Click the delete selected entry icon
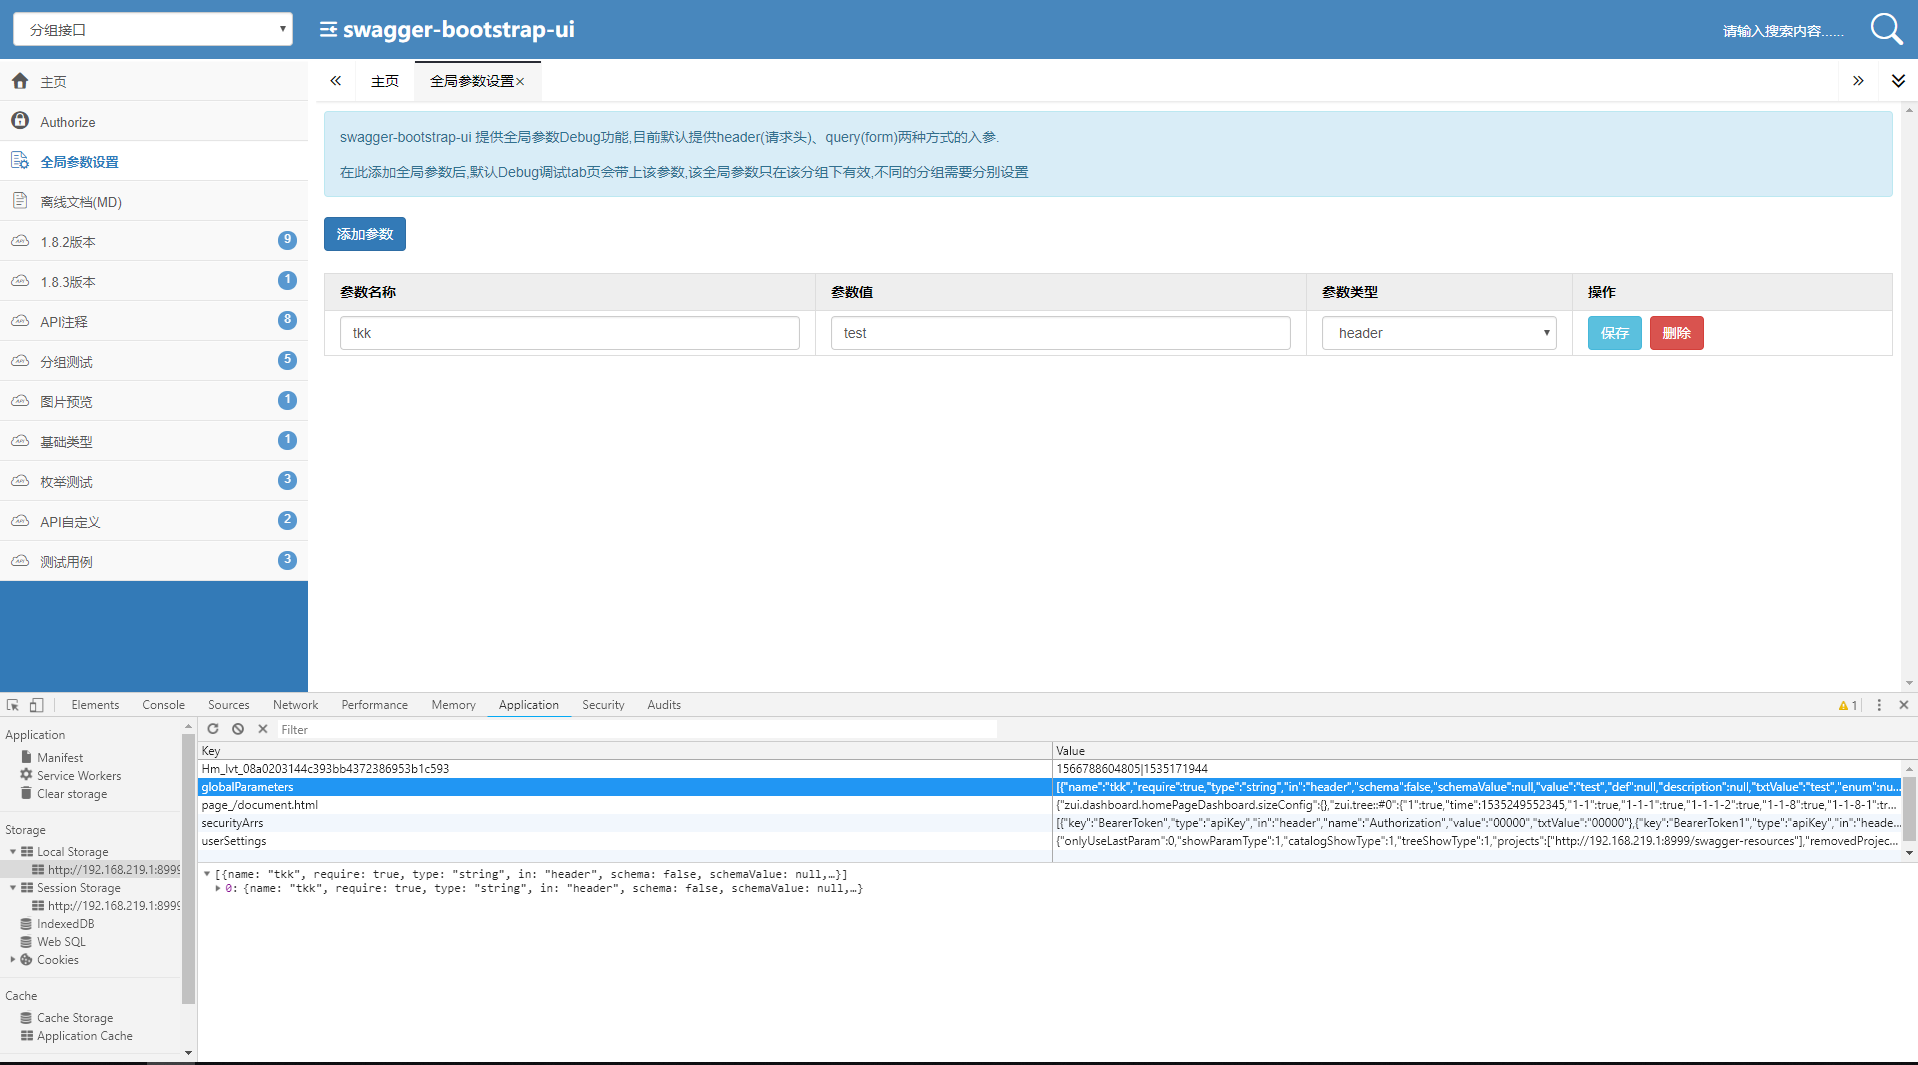The width and height of the screenshot is (1918, 1065). coord(263,729)
